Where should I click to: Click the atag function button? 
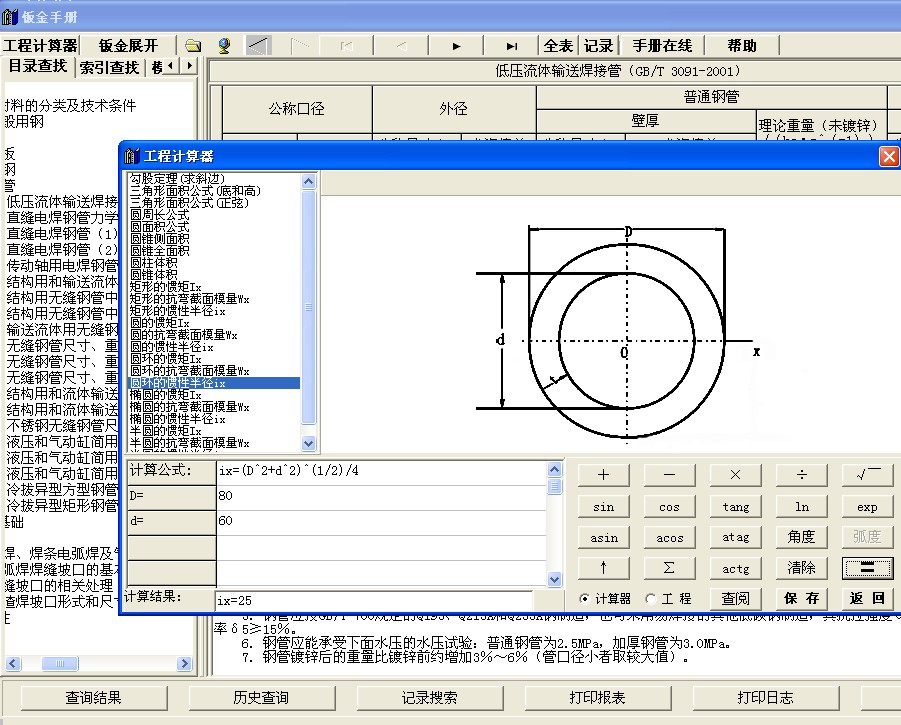[736, 538]
